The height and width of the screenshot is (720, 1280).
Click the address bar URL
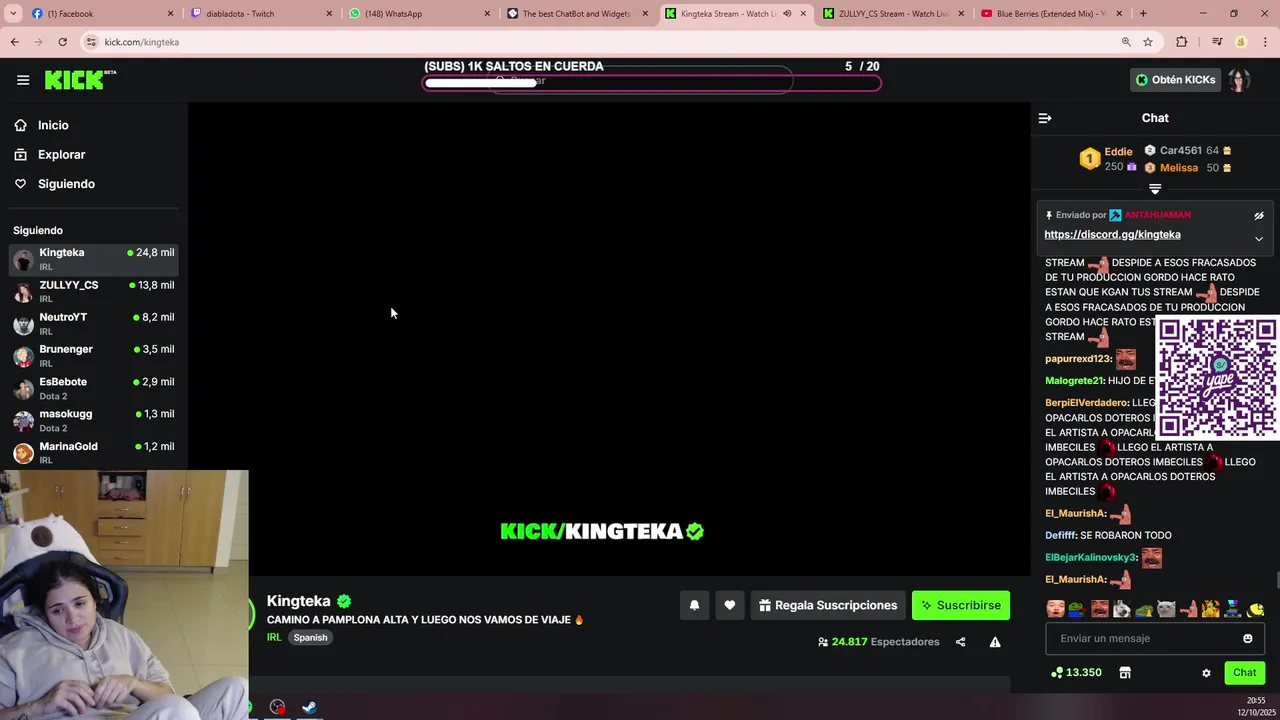141,42
